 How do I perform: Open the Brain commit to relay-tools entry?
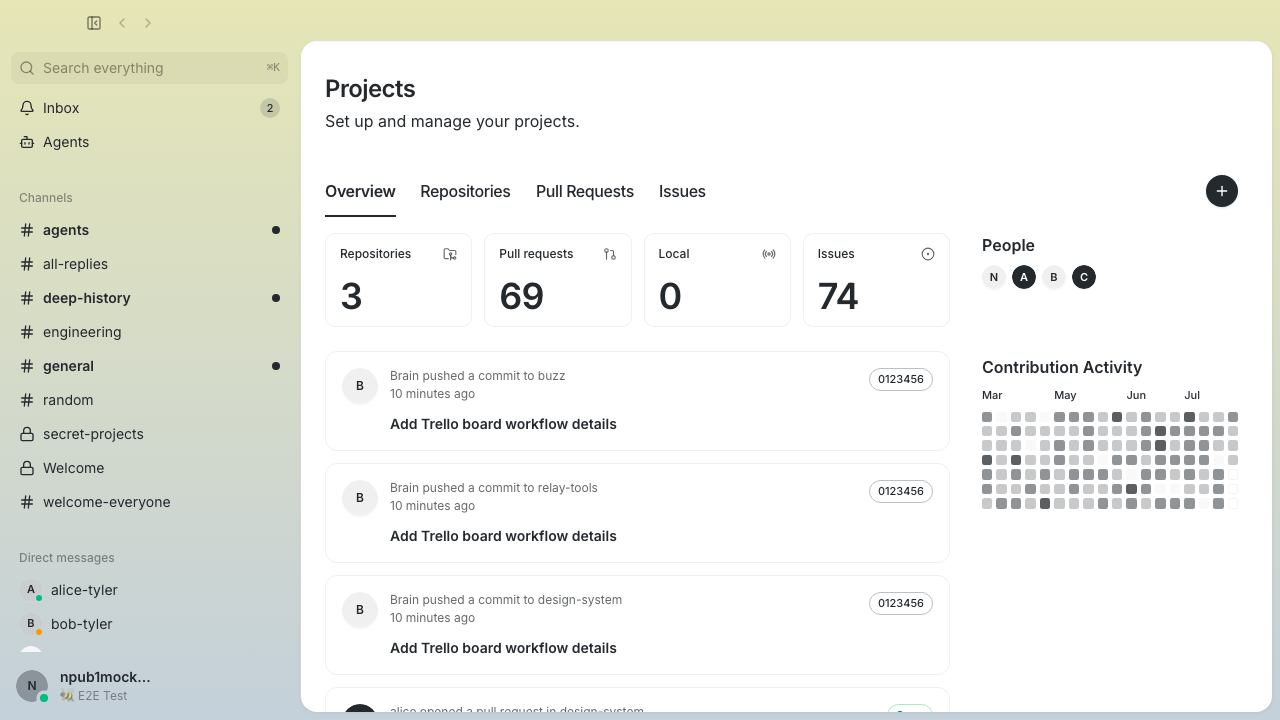[x=637, y=513]
